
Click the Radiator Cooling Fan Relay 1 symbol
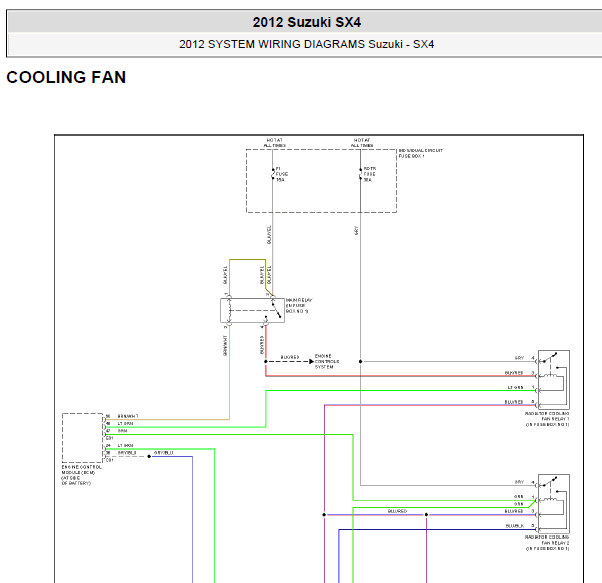click(x=553, y=380)
